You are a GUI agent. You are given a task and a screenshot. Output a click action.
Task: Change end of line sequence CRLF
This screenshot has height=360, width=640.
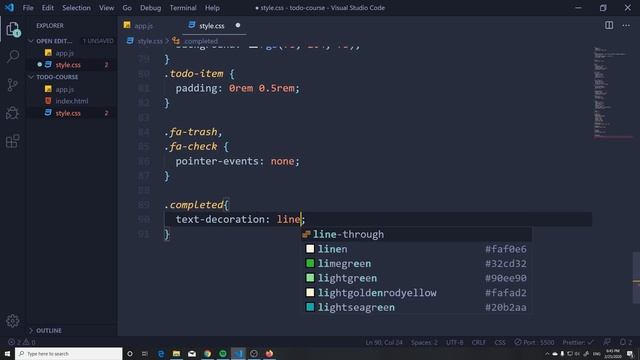479,342
